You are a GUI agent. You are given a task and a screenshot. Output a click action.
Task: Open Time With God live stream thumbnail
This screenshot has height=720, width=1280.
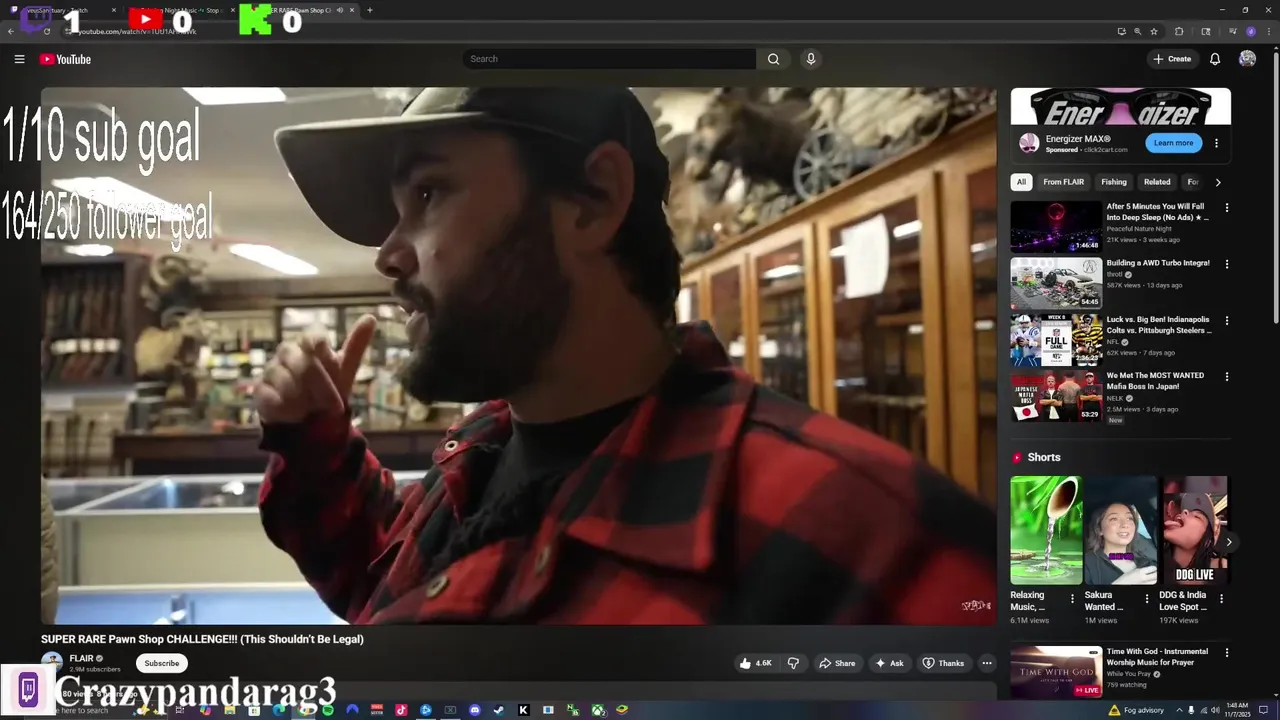(1056, 672)
